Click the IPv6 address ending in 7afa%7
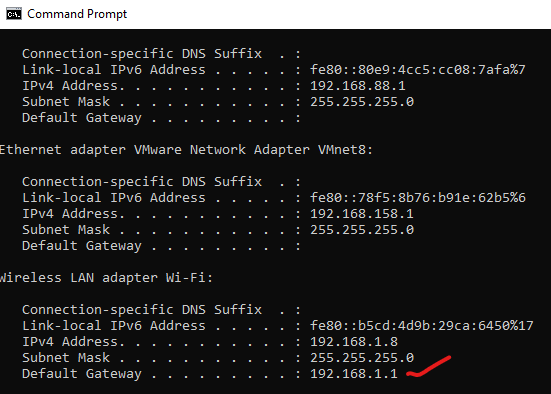This screenshot has width=551, height=394. pos(417,70)
